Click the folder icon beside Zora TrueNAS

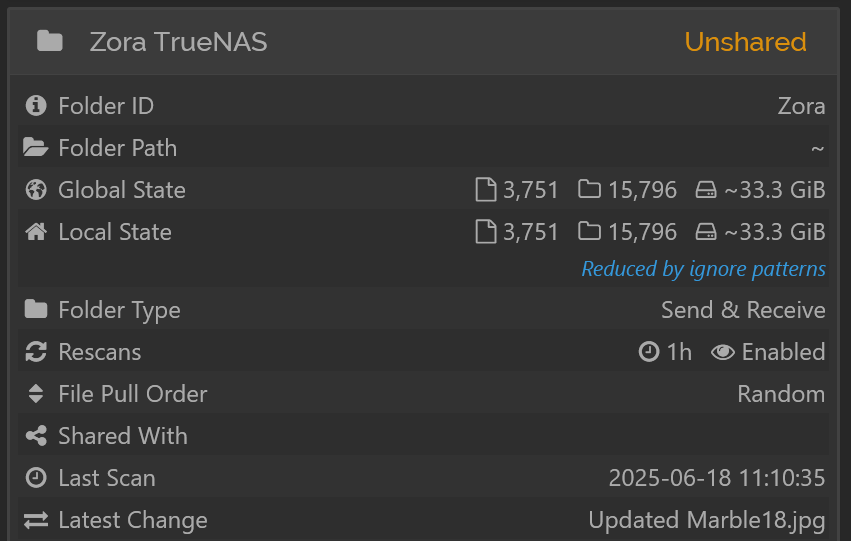[x=49, y=41]
